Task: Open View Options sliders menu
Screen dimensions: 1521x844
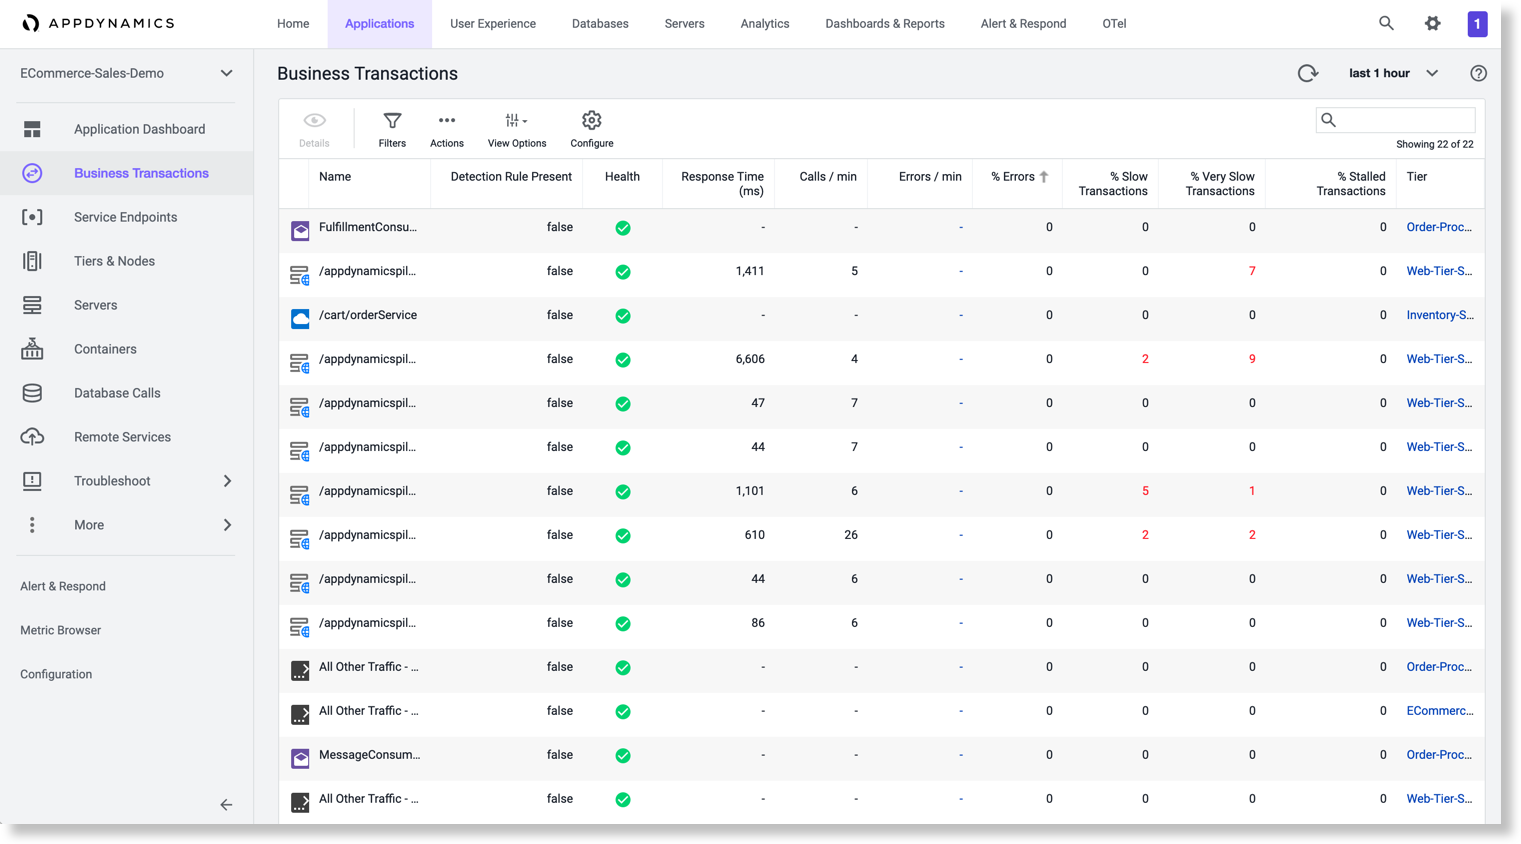Action: [516, 121]
